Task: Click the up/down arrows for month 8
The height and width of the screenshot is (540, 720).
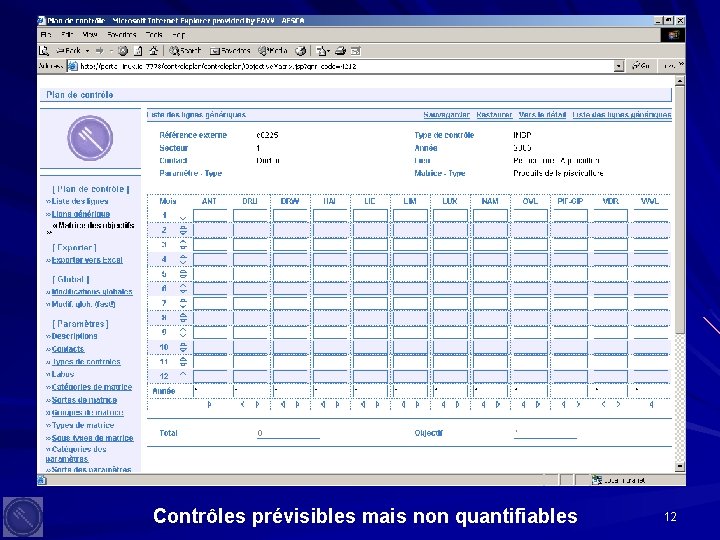Action: [183, 317]
